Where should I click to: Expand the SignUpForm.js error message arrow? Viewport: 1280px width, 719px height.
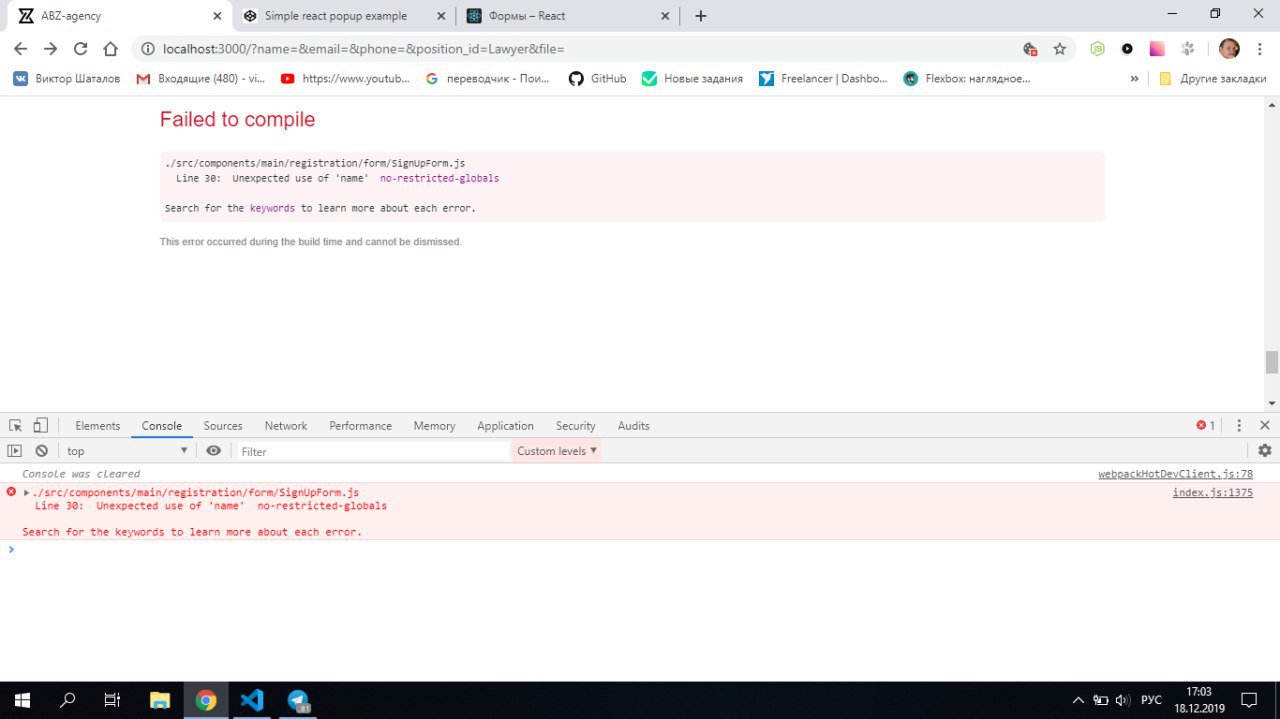click(27, 492)
